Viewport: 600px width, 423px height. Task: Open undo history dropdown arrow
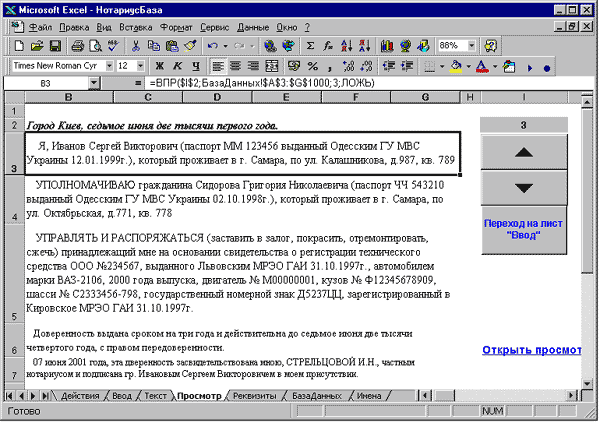pyautogui.click(x=225, y=47)
